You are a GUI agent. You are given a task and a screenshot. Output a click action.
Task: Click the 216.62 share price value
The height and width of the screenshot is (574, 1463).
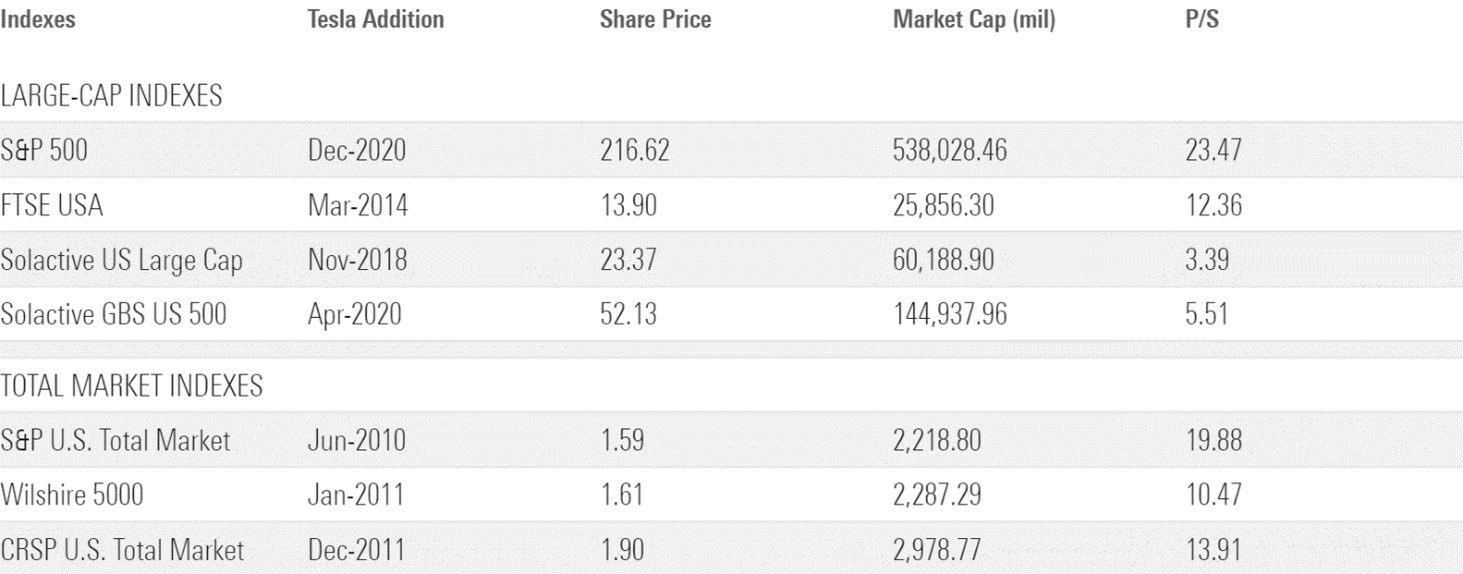coord(634,151)
